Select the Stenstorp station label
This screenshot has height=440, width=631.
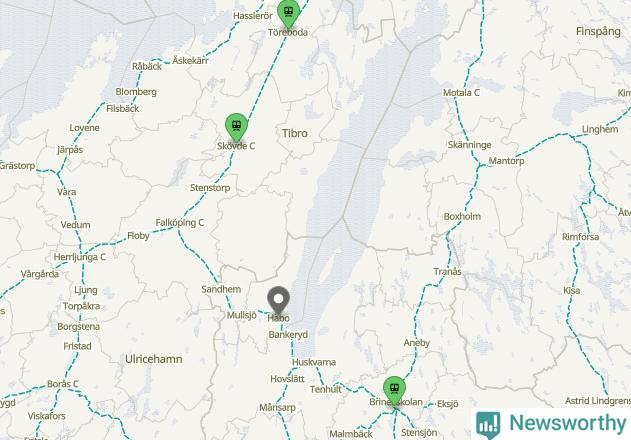[x=210, y=188]
